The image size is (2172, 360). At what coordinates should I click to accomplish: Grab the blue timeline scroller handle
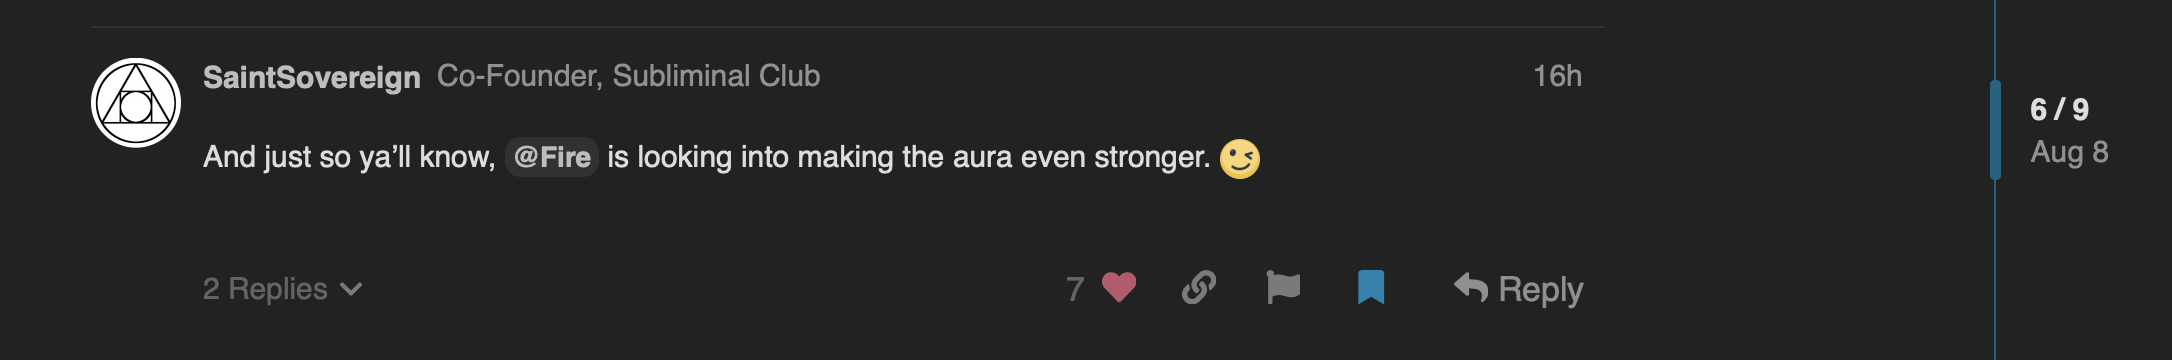(x=1995, y=130)
